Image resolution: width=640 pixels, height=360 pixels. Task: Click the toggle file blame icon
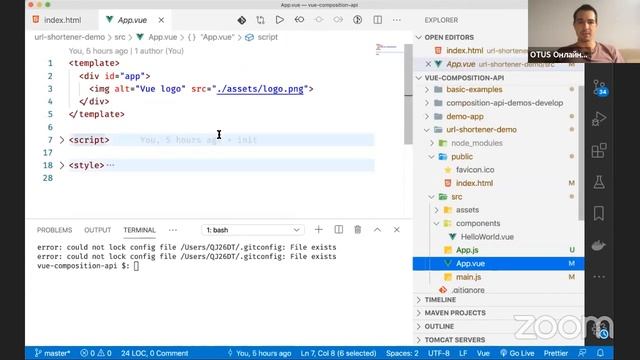358,20
